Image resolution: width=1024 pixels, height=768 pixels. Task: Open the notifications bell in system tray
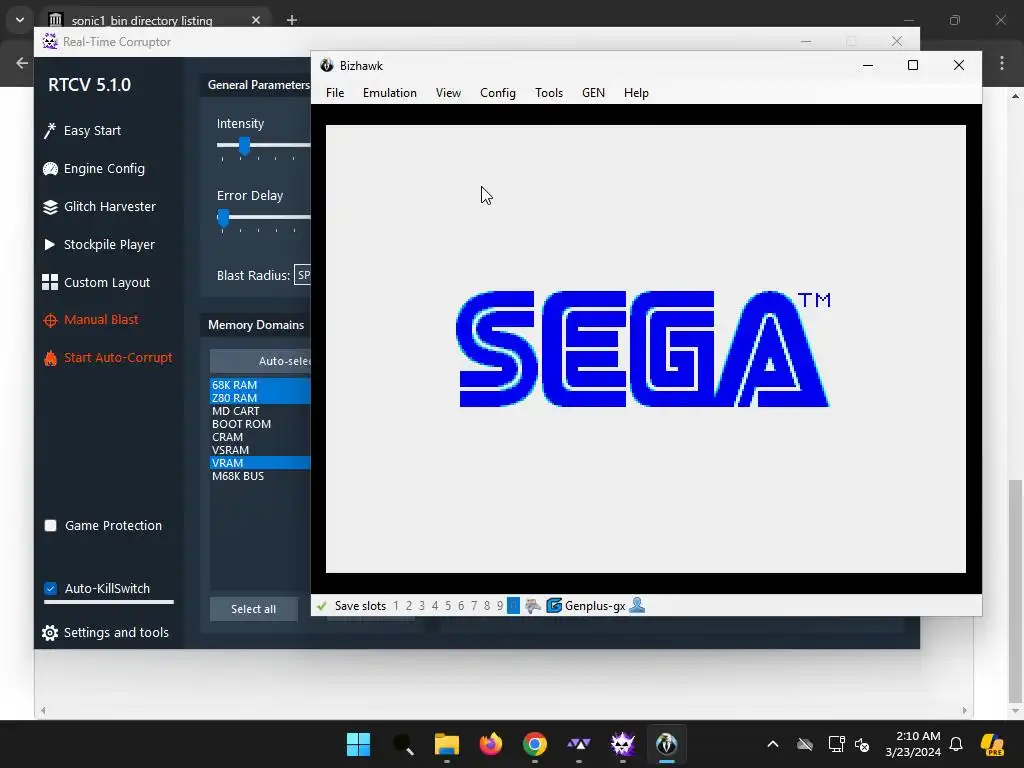click(956, 744)
